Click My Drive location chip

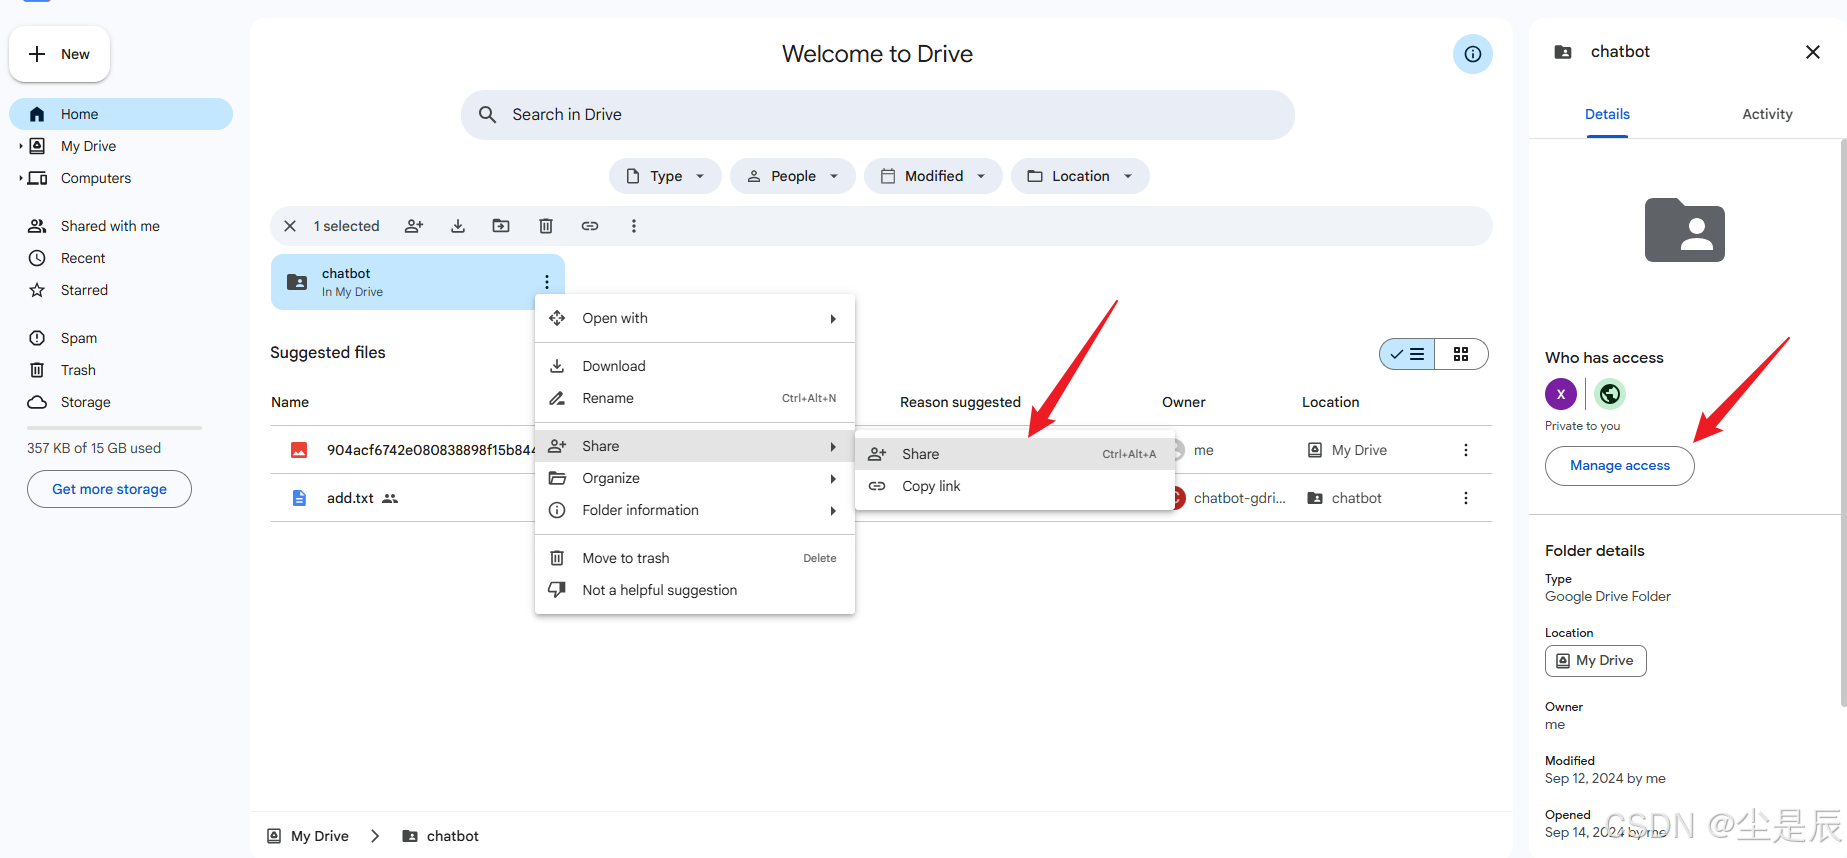tap(1596, 661)
